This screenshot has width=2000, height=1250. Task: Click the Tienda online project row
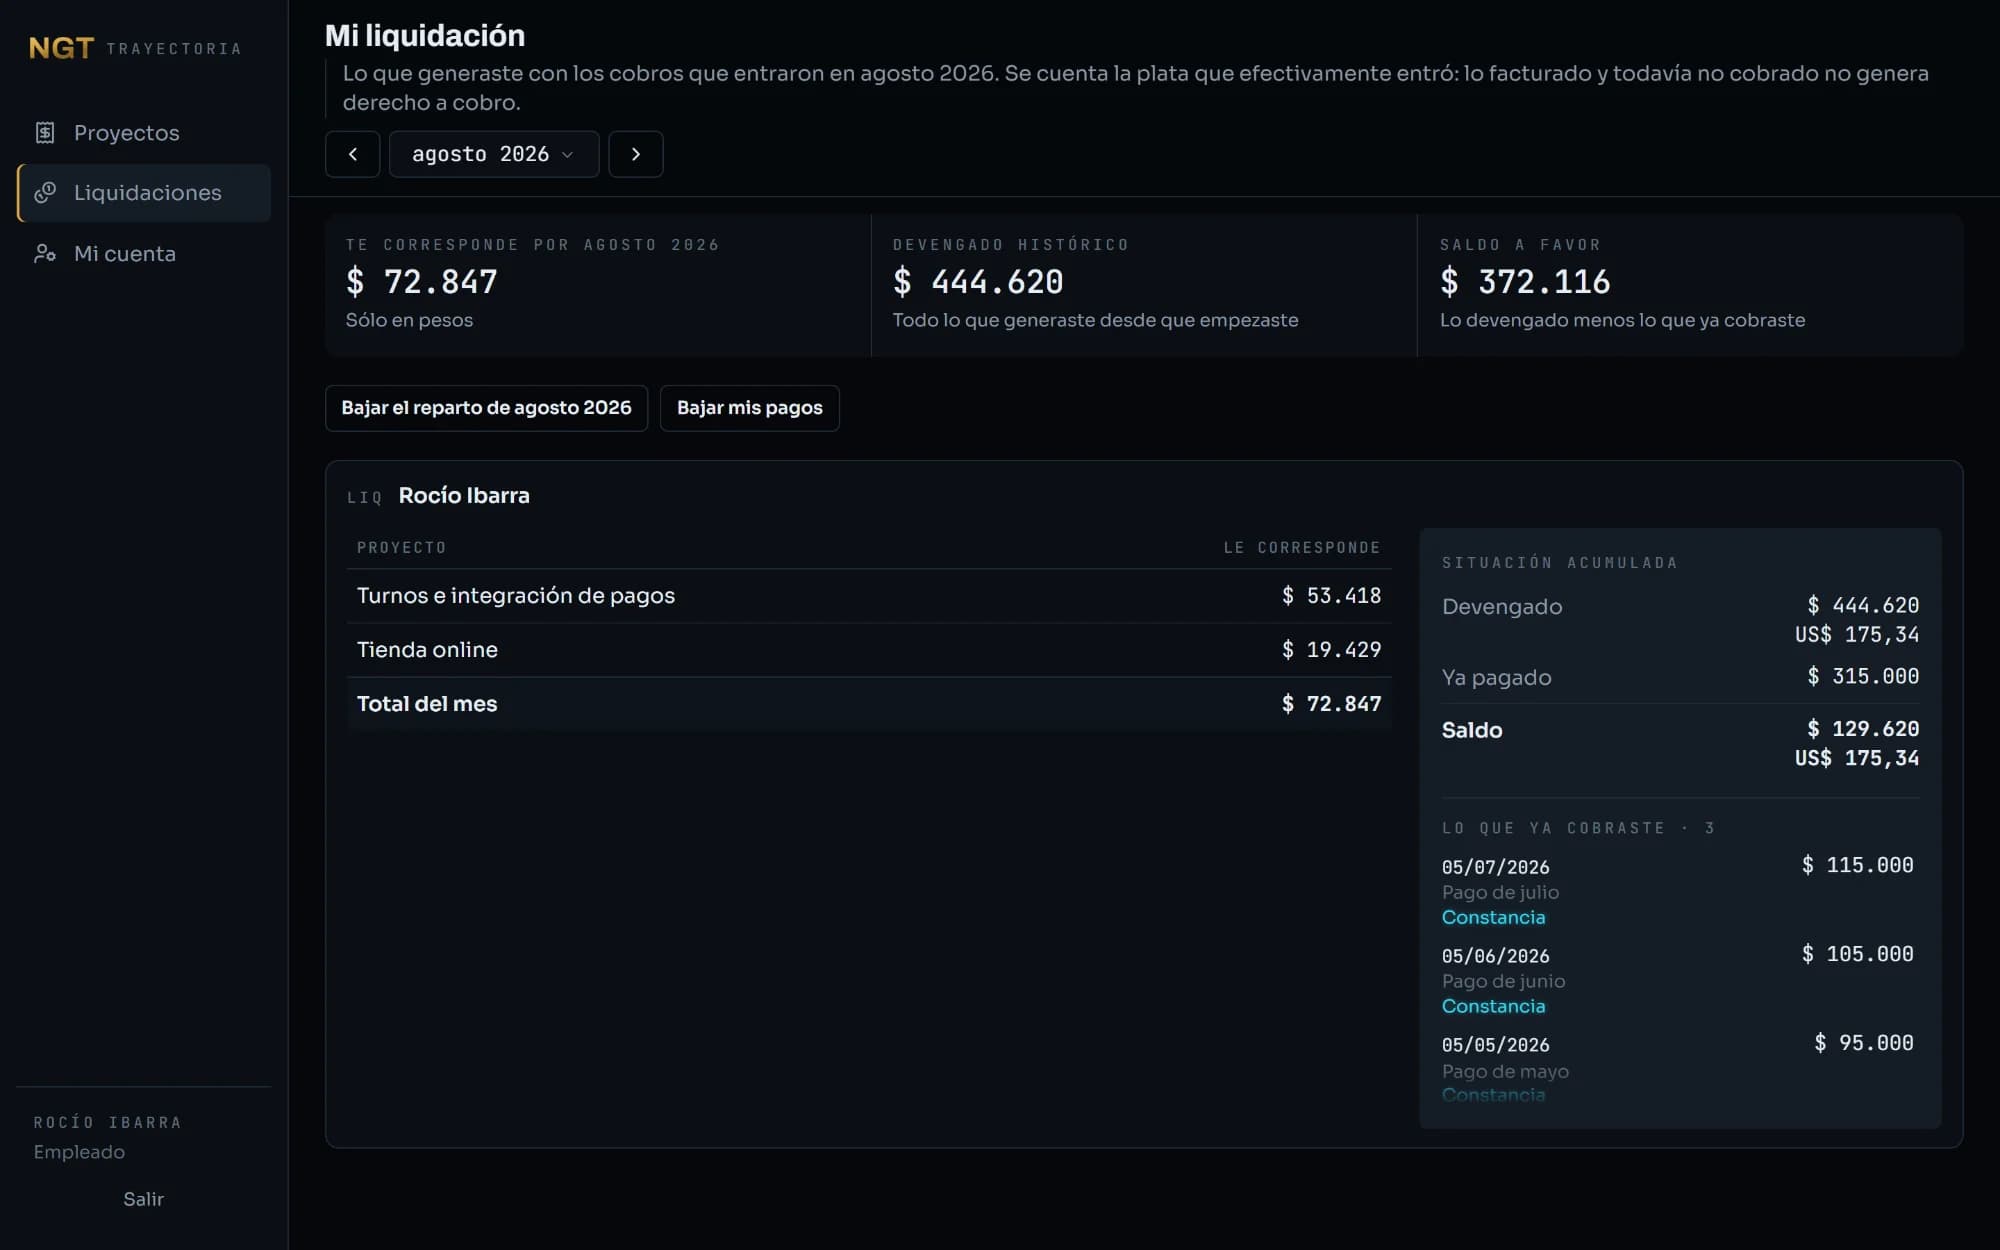(x=869, y=650)
